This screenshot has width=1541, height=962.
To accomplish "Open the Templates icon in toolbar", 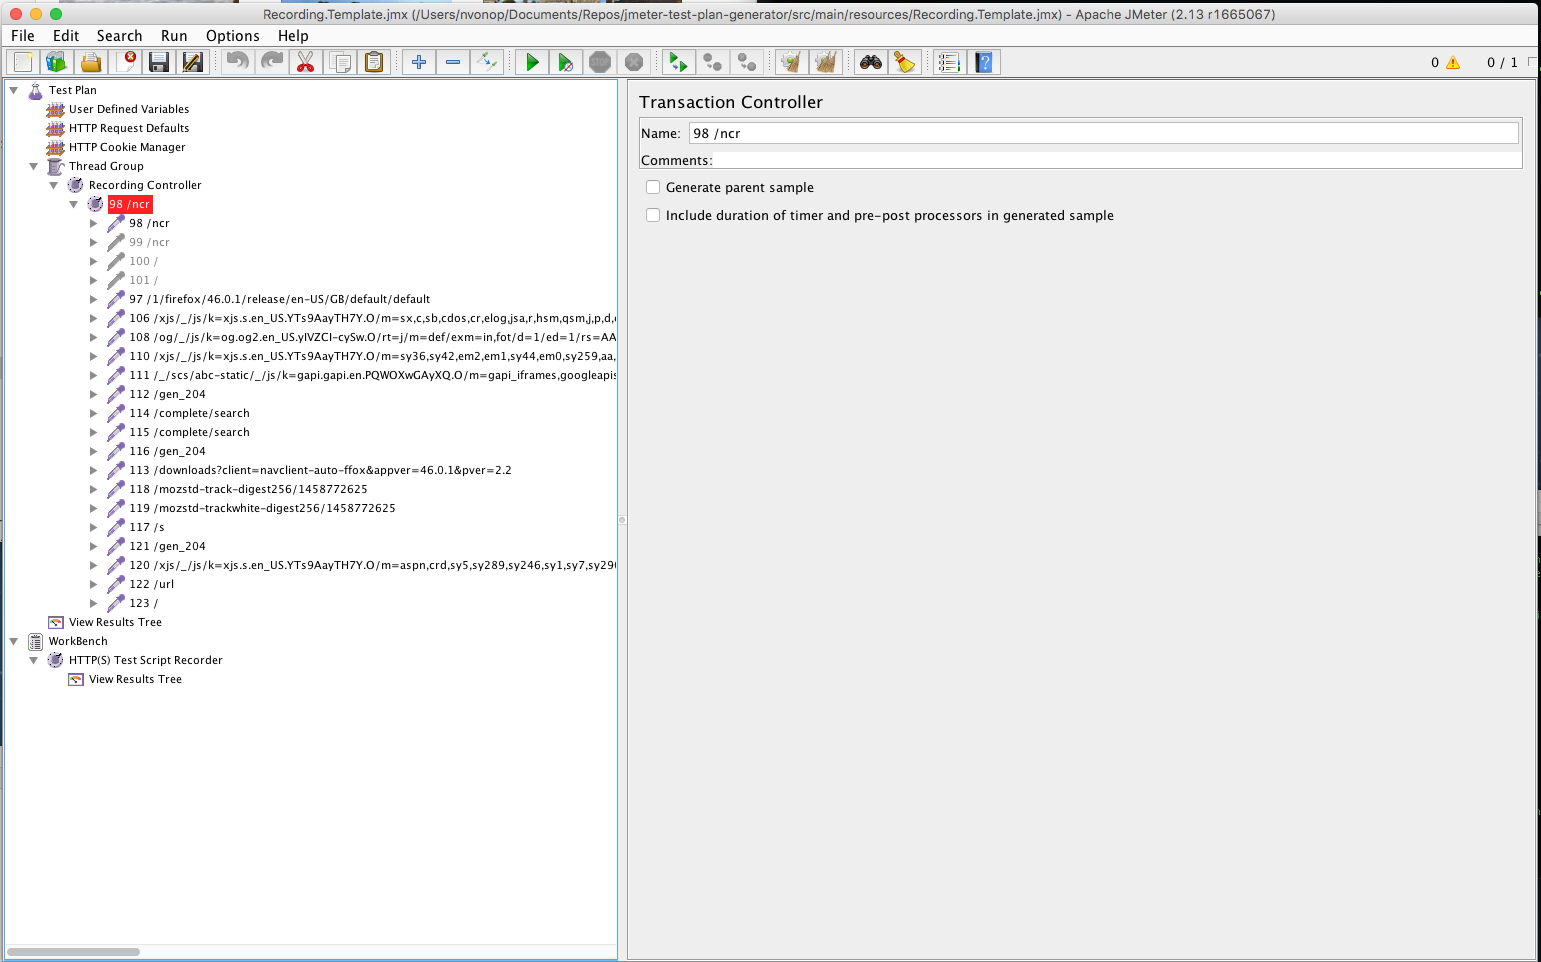I will pyautogui.click(x=57, y=62).
